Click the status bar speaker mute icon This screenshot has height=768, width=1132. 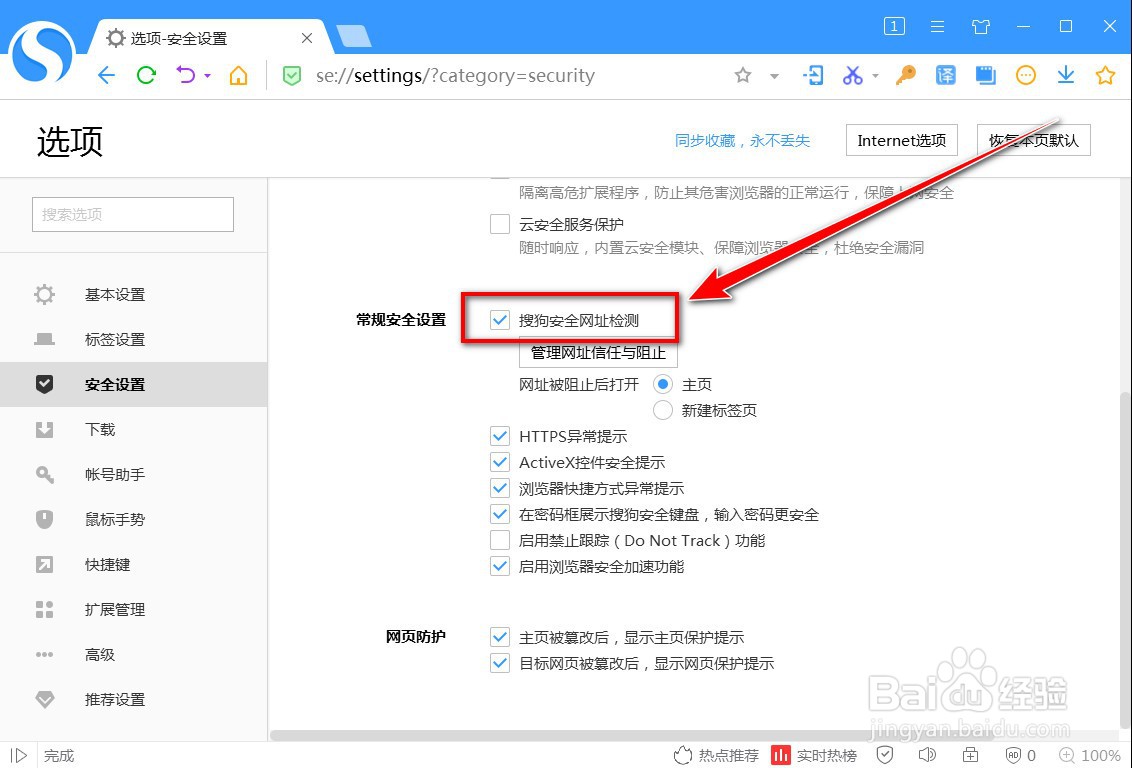pyautogui.click(x=927, y=755)
